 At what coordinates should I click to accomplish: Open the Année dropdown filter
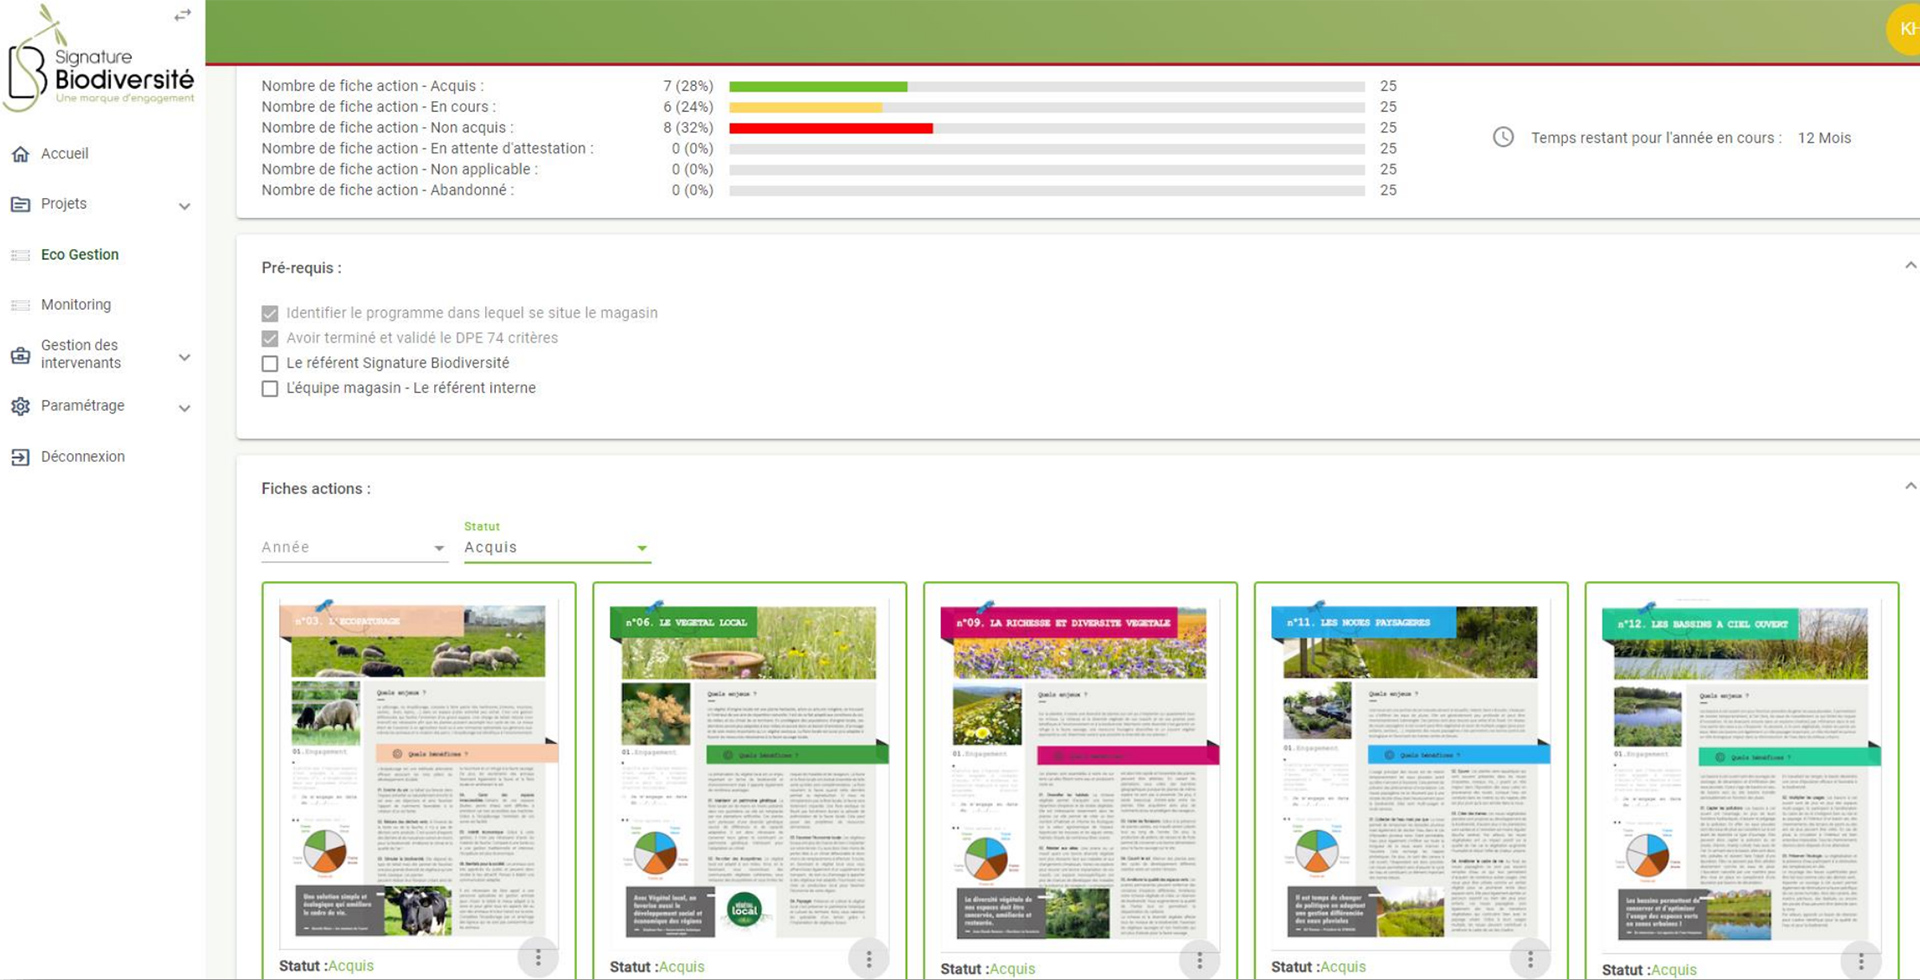point(353,548)
